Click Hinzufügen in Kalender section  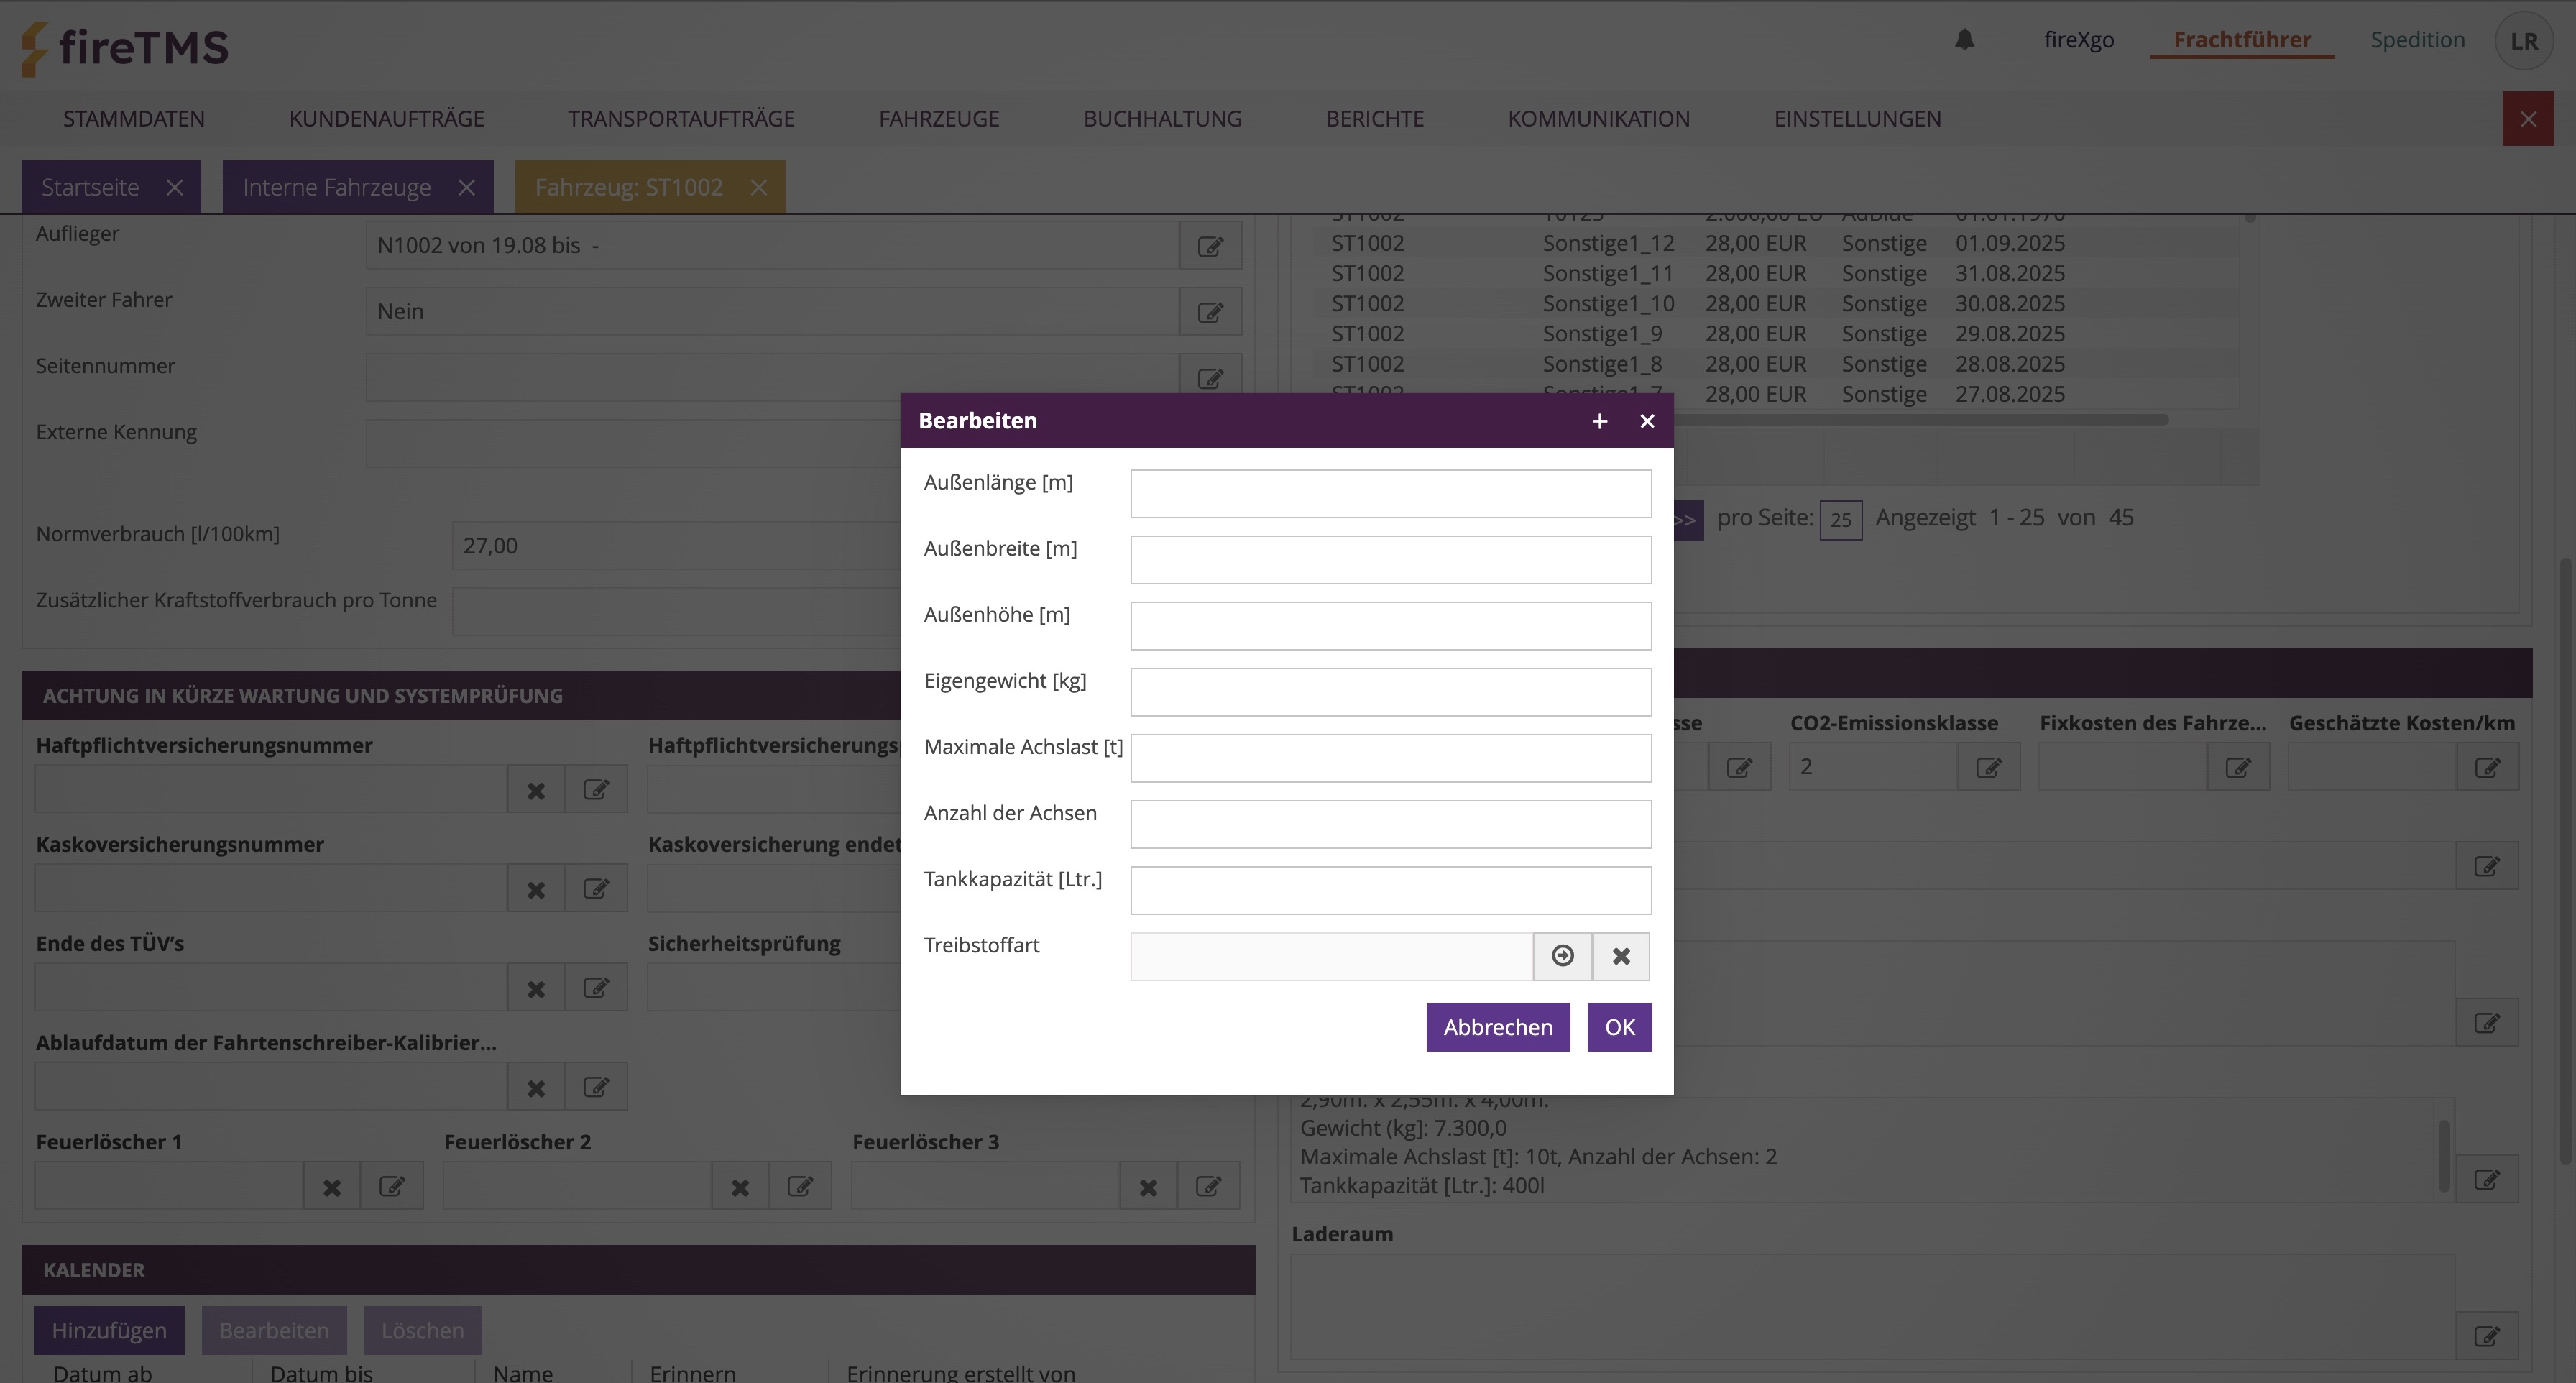109,1330
